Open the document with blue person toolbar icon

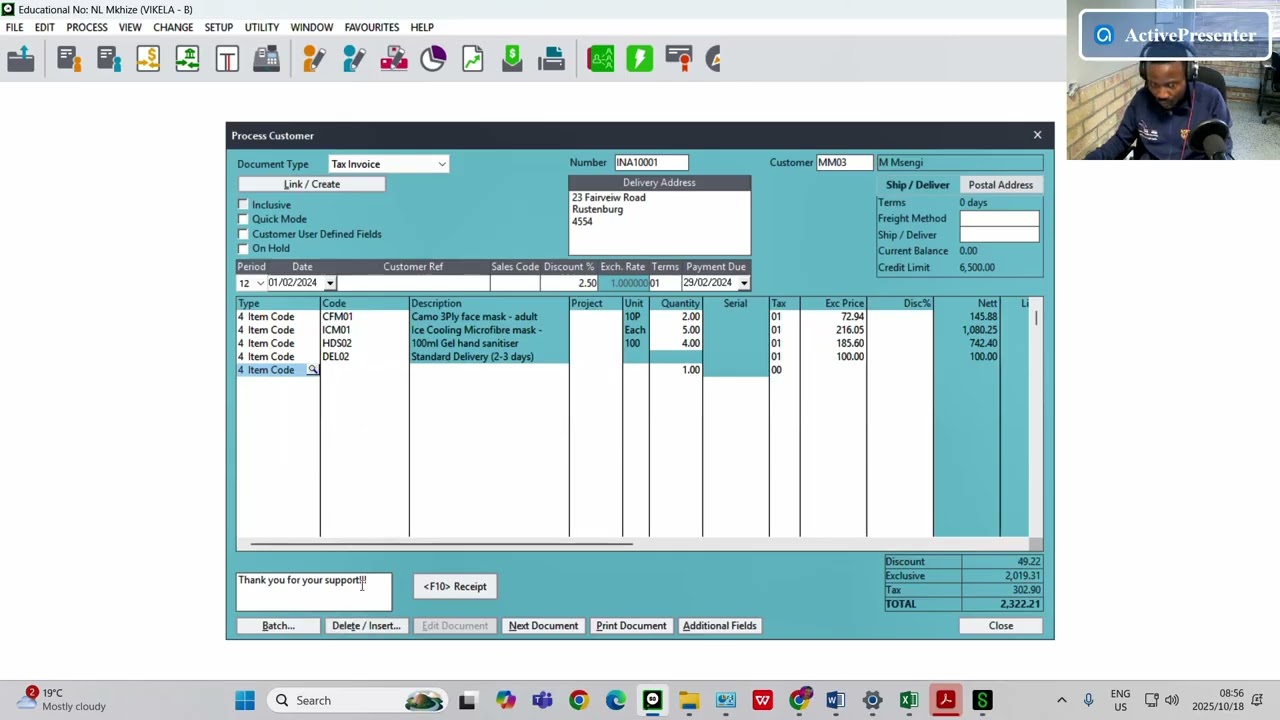coord(108,59)
